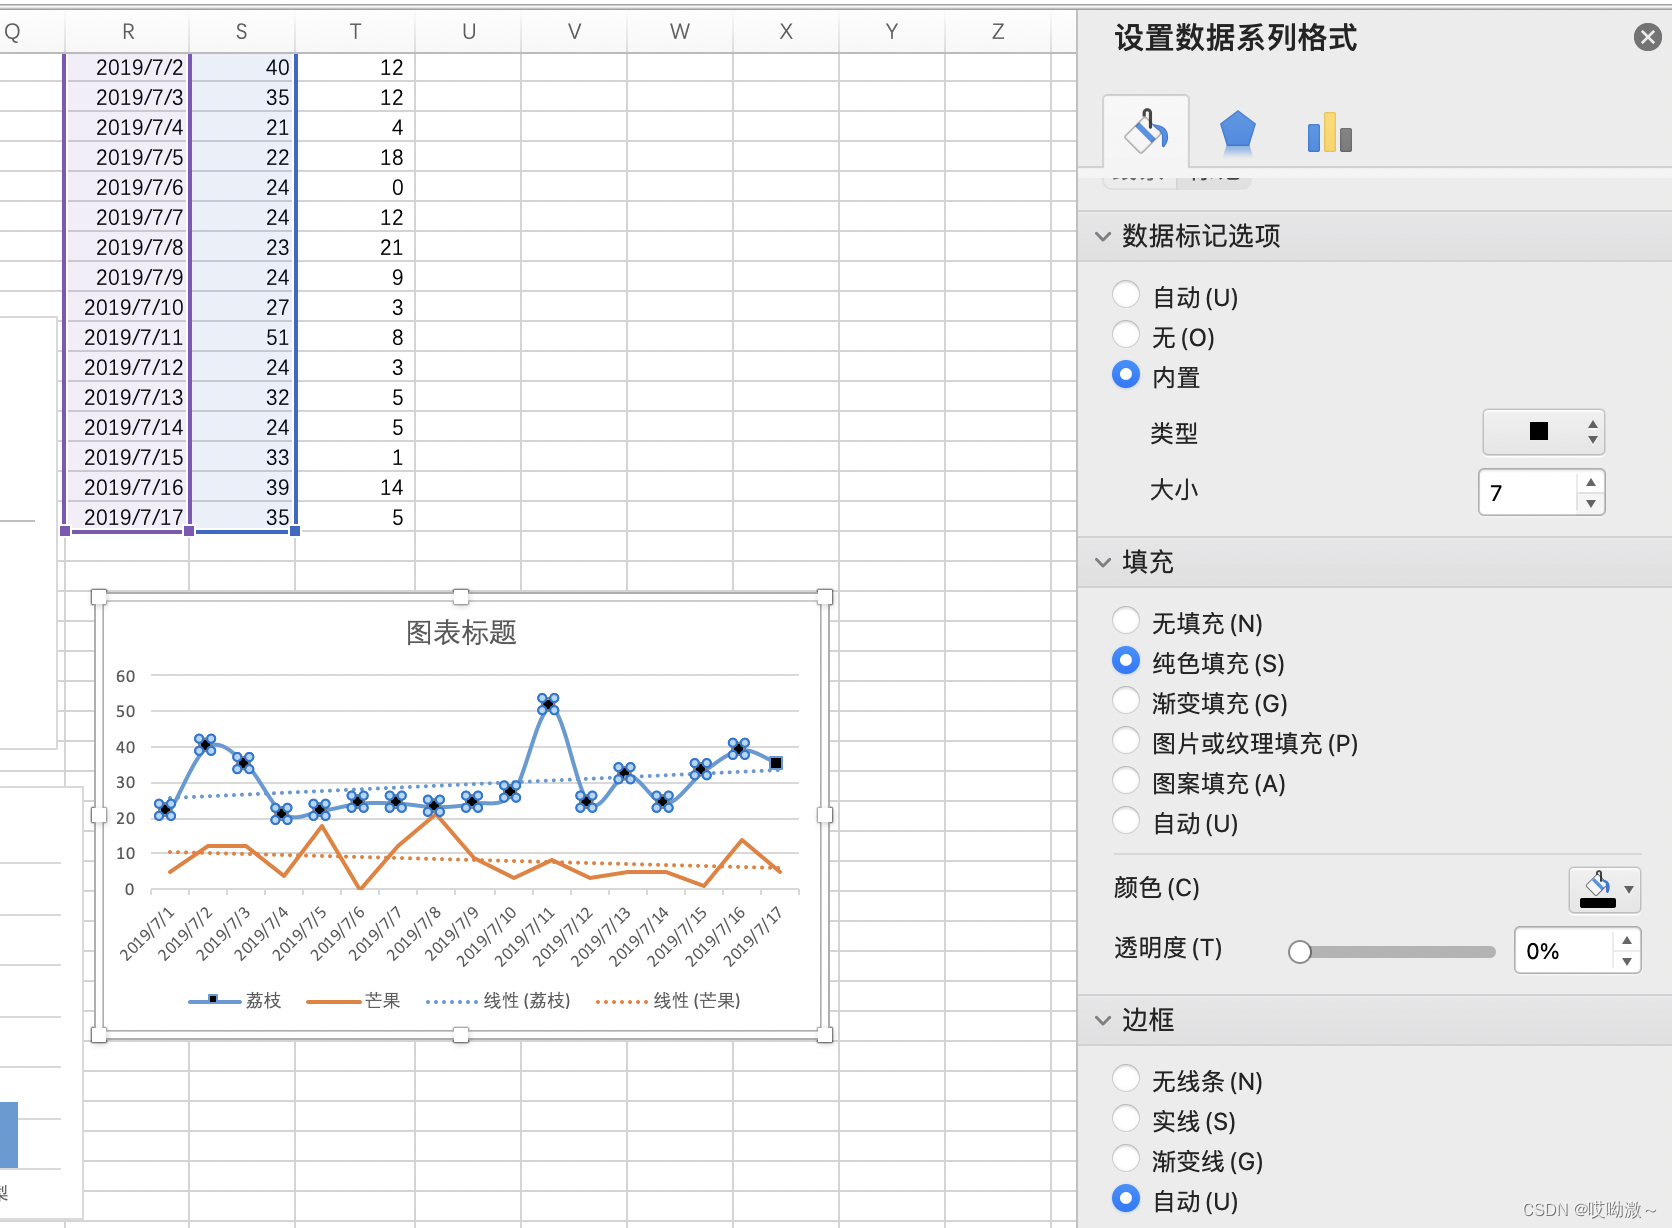Click the 线性 (荔枝) legend entry
Viewport: 1672px width, 1228px height.
click(498, 1000)
